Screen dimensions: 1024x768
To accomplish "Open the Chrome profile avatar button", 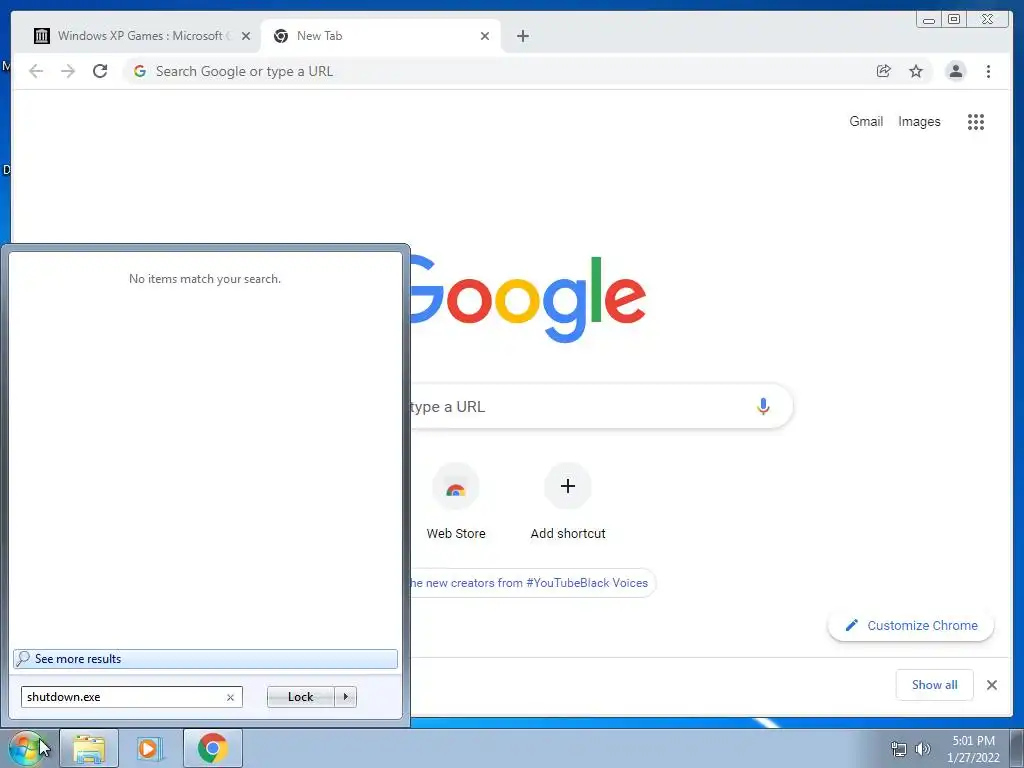I will click(955, 71).
